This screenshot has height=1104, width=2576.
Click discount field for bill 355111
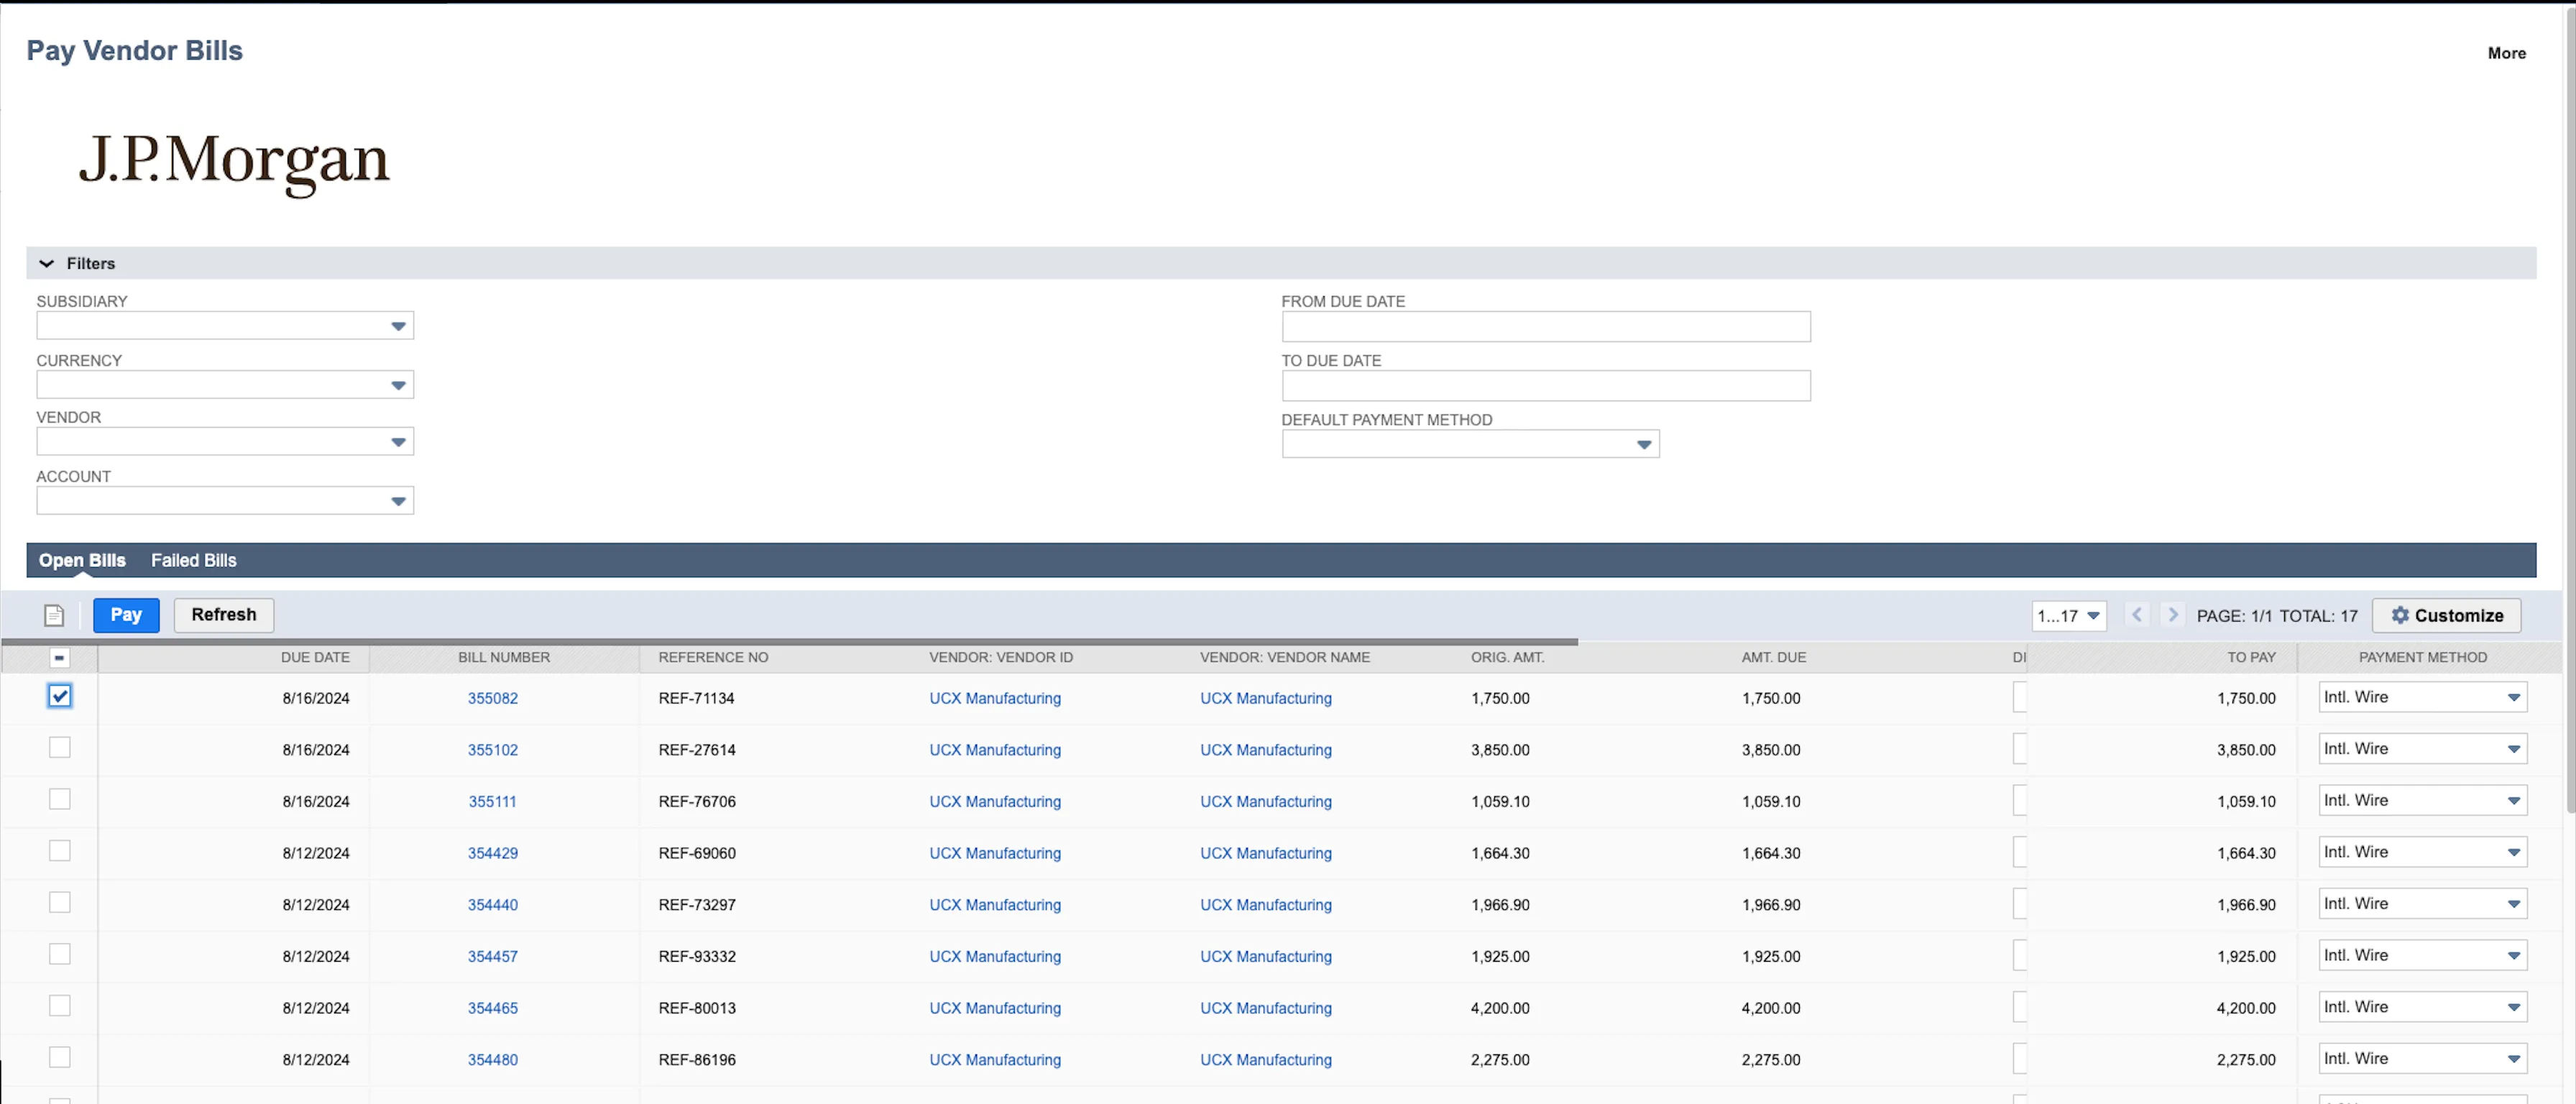[x=2020, y=800]
